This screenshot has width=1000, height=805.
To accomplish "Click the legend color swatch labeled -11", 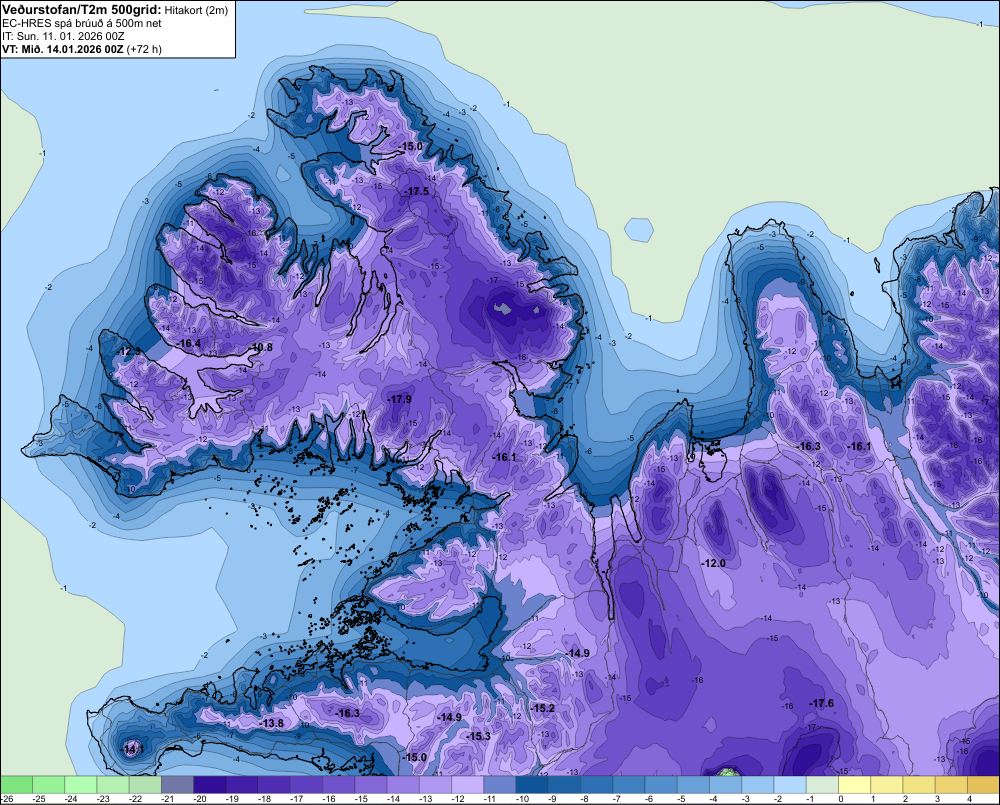I will (499, 784).
